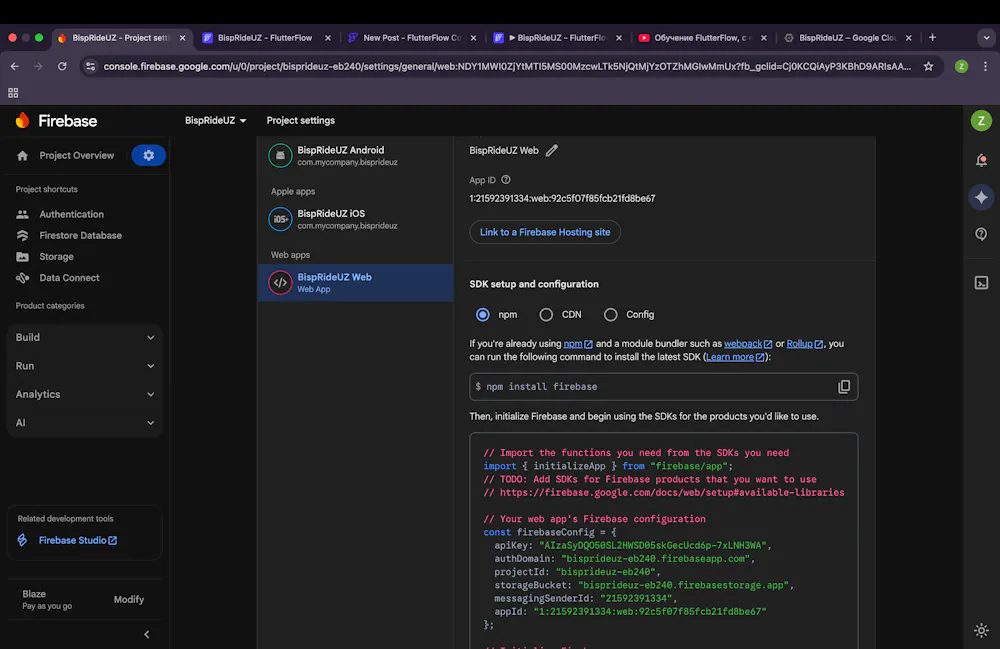Open the Cloud Shell terminal icon

[981, 283]
